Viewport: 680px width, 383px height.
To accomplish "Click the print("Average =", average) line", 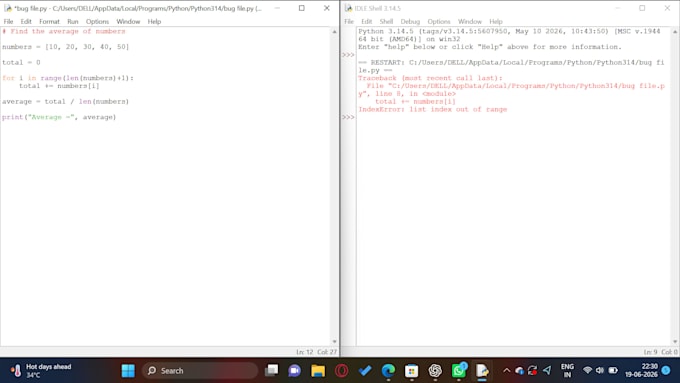I will (x=59, y=117).
